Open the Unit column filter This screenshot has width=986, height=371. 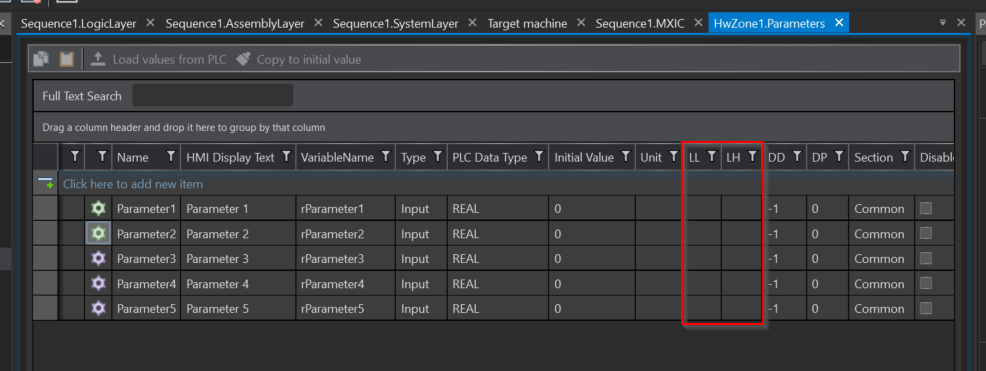tap(673, 157)
